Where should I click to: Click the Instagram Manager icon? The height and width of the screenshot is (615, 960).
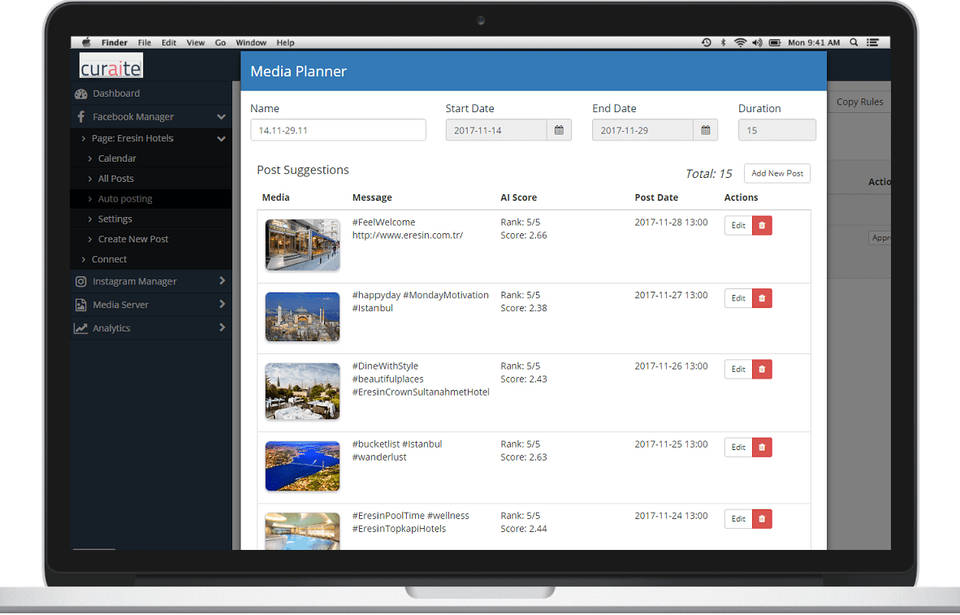tap(81, 282)
